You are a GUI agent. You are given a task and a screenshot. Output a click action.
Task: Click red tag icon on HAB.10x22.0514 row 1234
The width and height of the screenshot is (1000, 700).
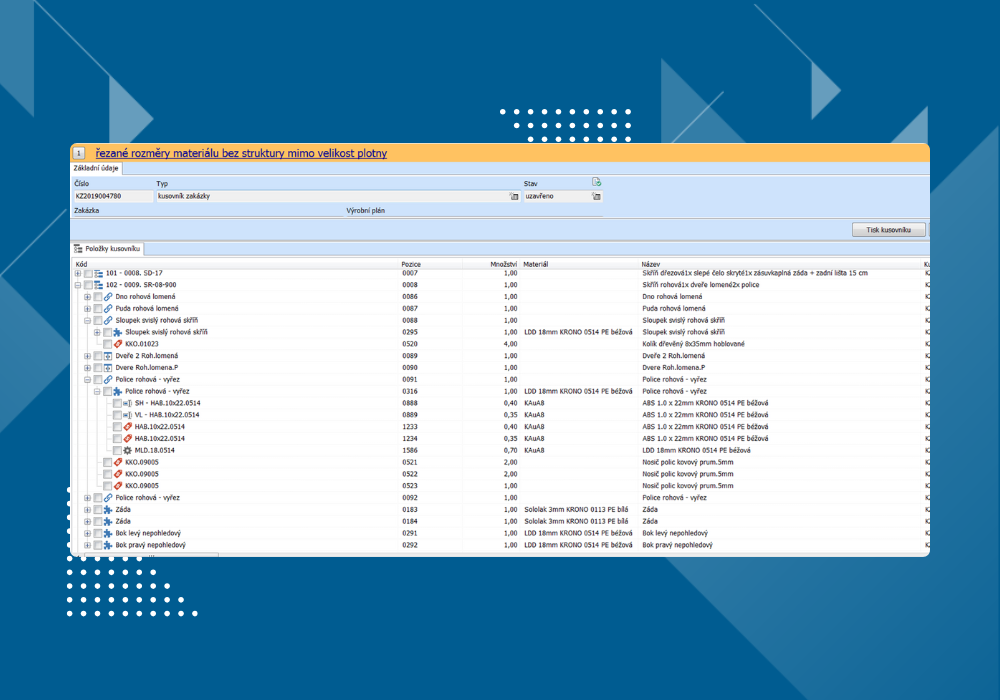128,439
